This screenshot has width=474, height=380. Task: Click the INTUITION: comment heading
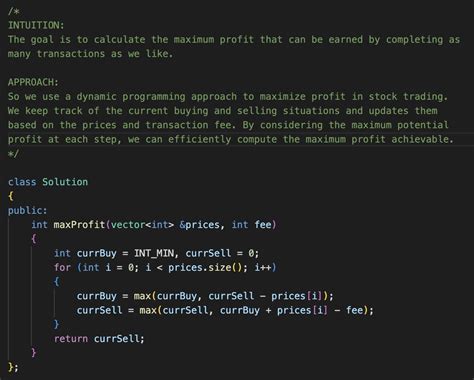[36, 25]
